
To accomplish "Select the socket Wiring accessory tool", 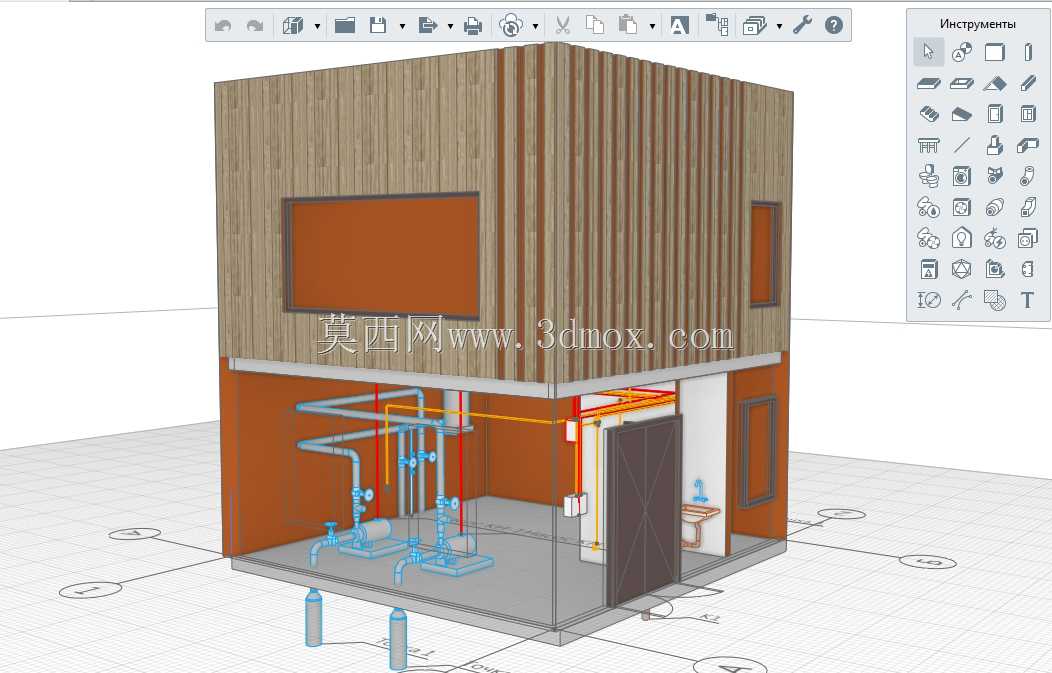I will (x=1028, y=238).
